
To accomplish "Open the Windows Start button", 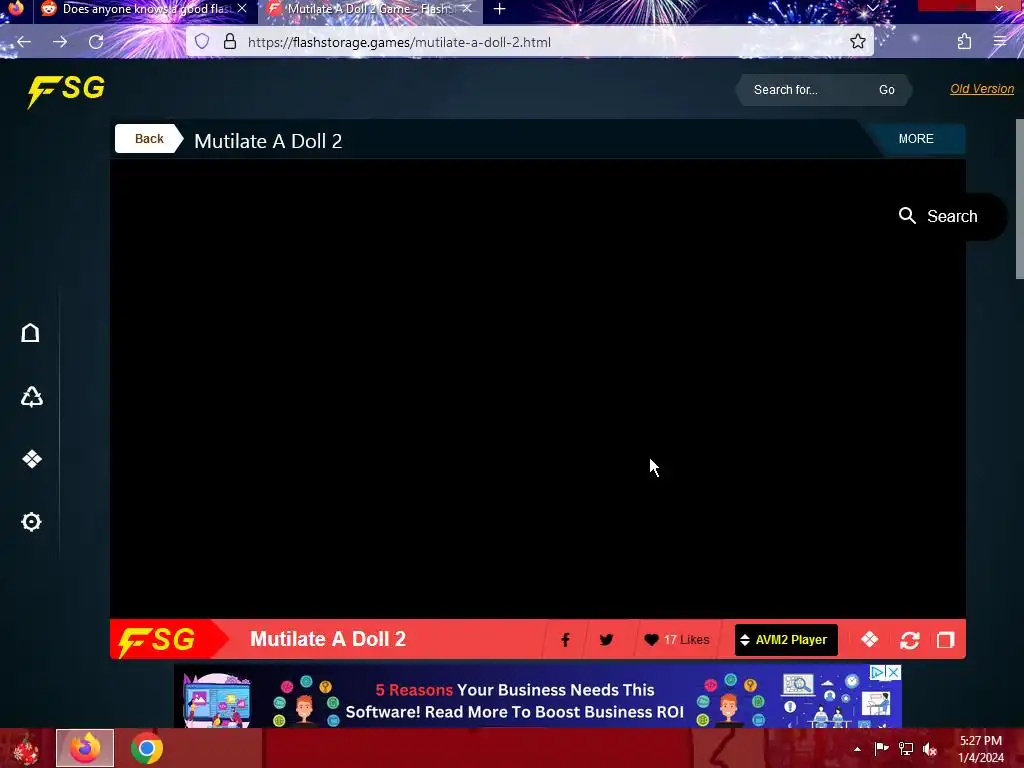I will 24,748.
